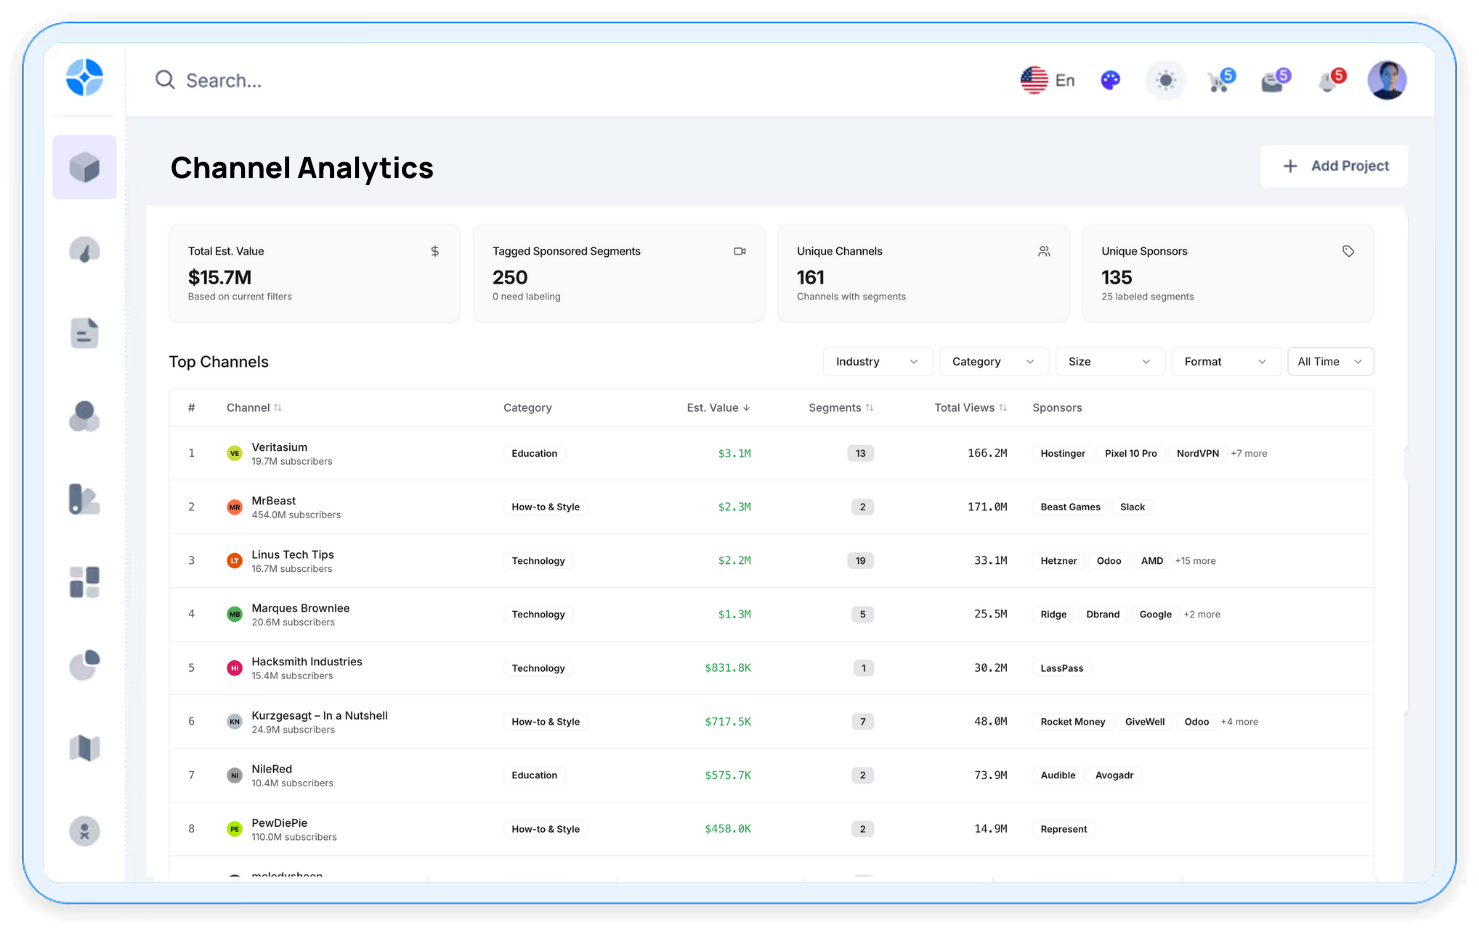Click the 19 segments badge

pyautogui.click(x=860, y=561)
